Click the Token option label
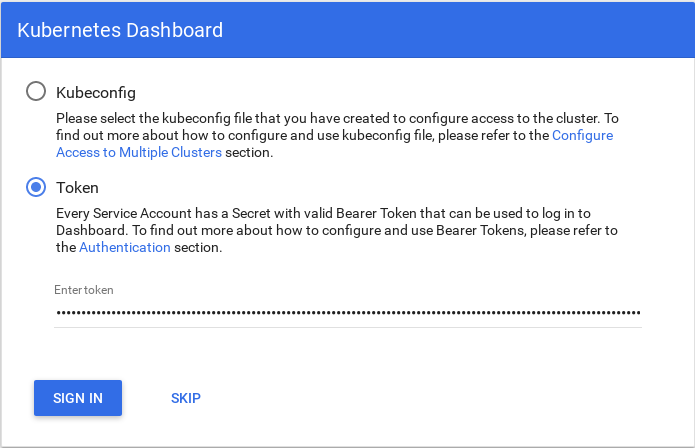Image resolution: width=695 pixels, height=448 pixels. [x=77, y=187]
